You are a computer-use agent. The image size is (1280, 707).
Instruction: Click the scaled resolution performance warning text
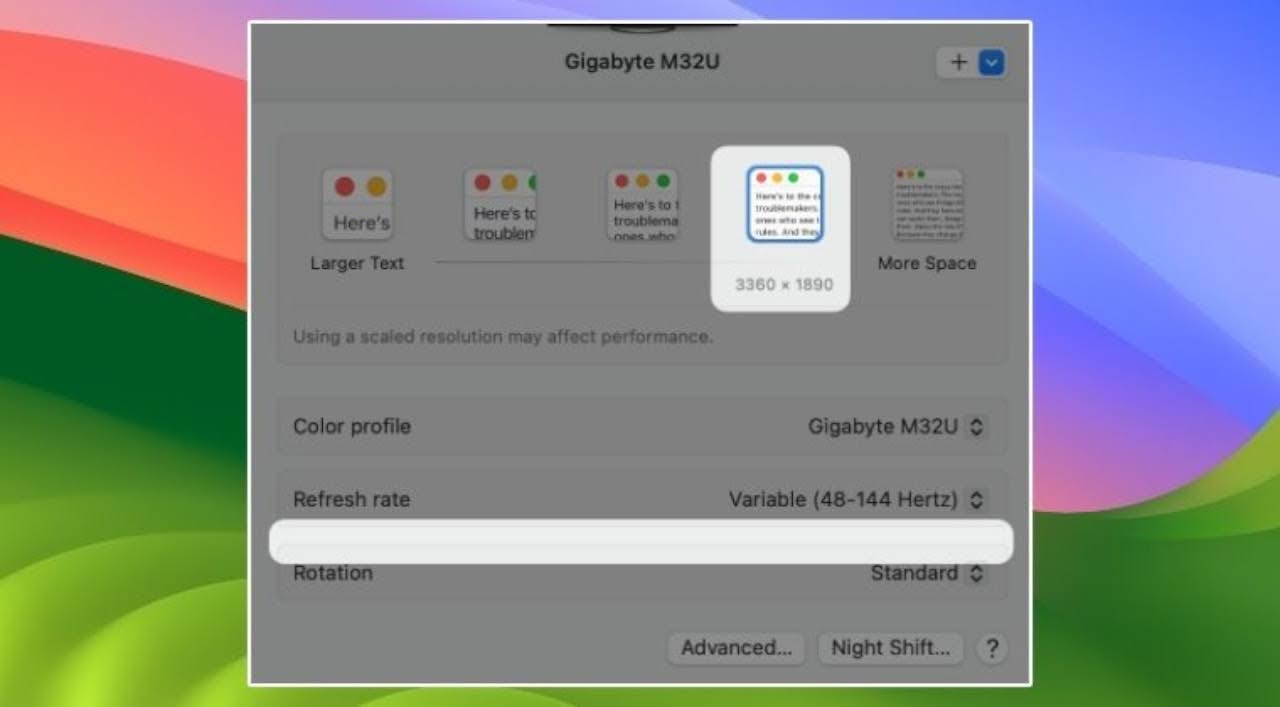point(503,336)
